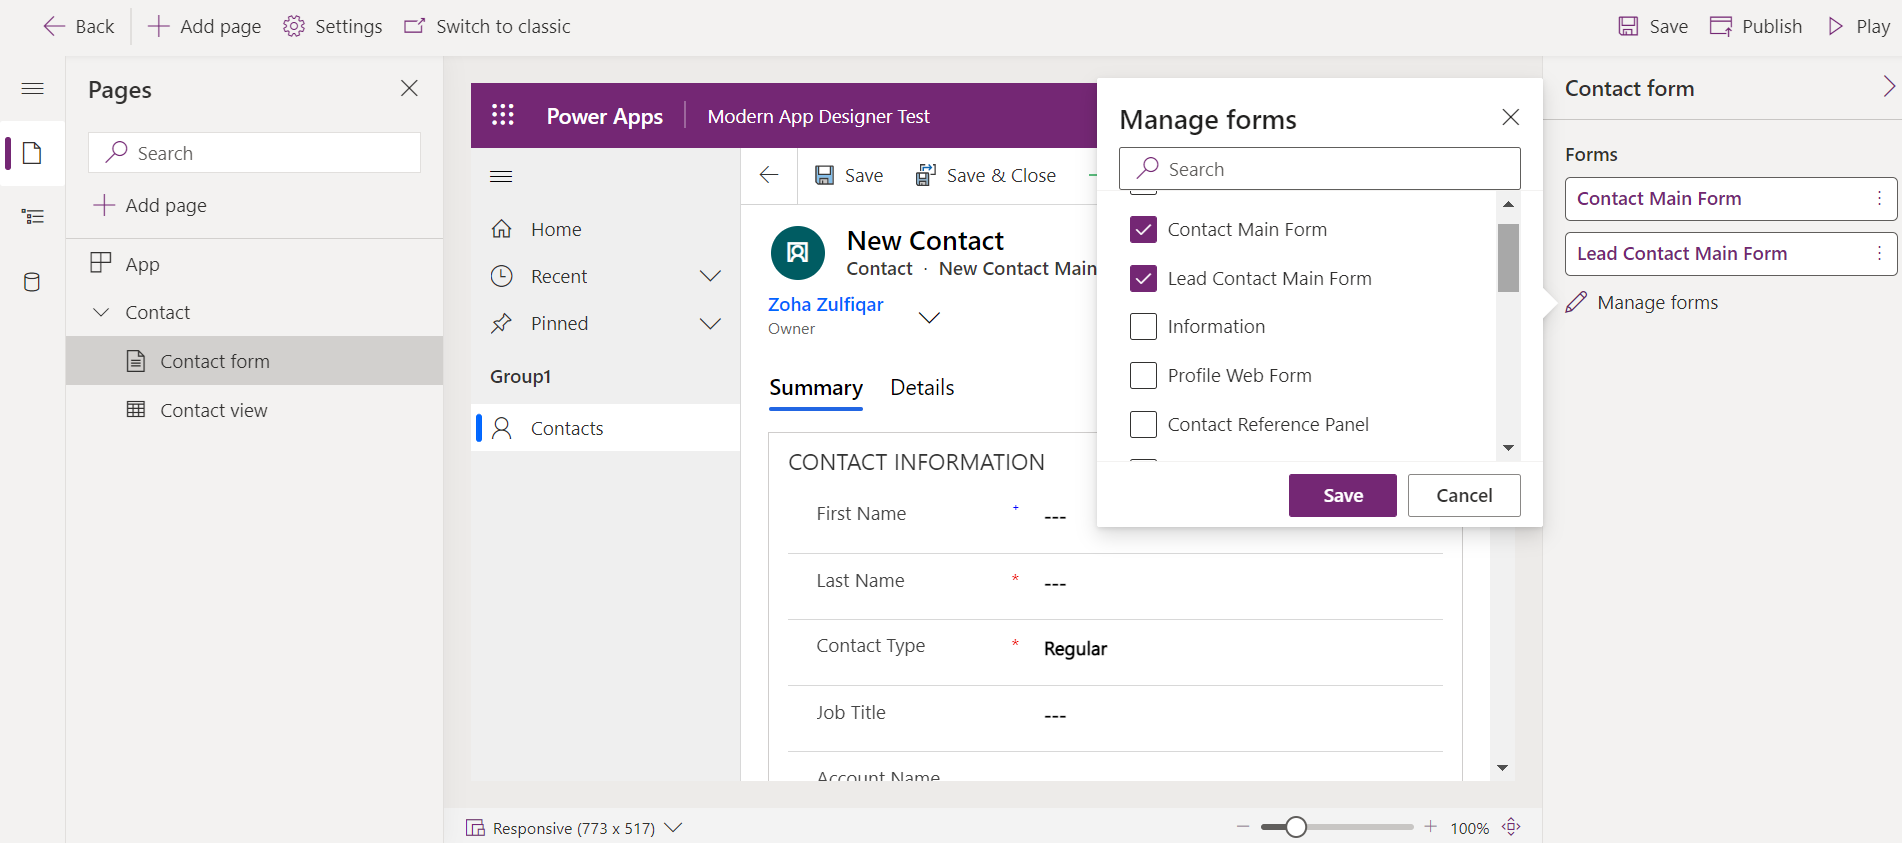Zoom in with the plus button
Image resolution: width=1902 pixels, height=843 pixels.
coord(1431,827)
